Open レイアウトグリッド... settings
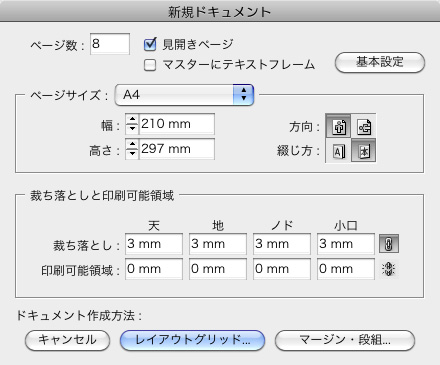The height and width of the screenshot is (365, 440). click(192, 340)
